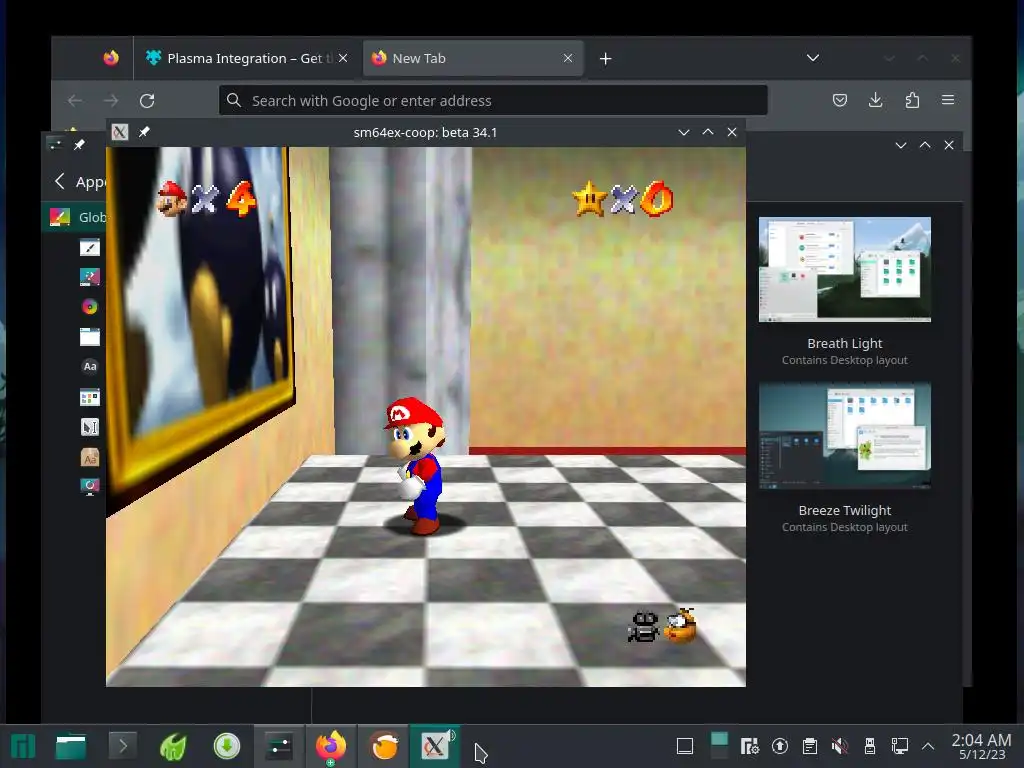Viewport: 1024px width, 768px height.
Task: Switch to Firefox in the taskbar
Action: point(330,746)
